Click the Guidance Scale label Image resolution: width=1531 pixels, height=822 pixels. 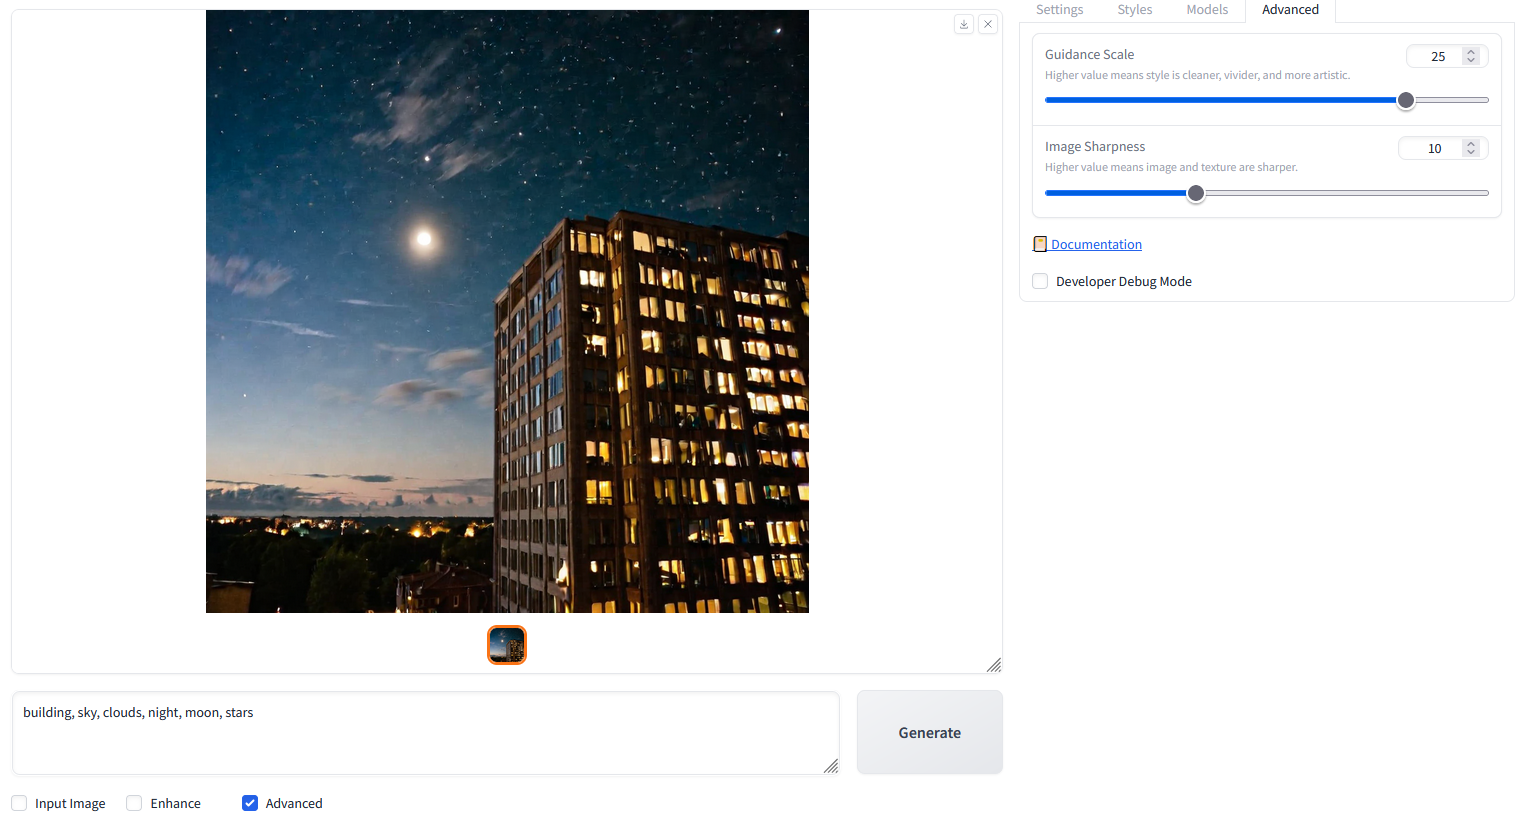coord(1089,54)
